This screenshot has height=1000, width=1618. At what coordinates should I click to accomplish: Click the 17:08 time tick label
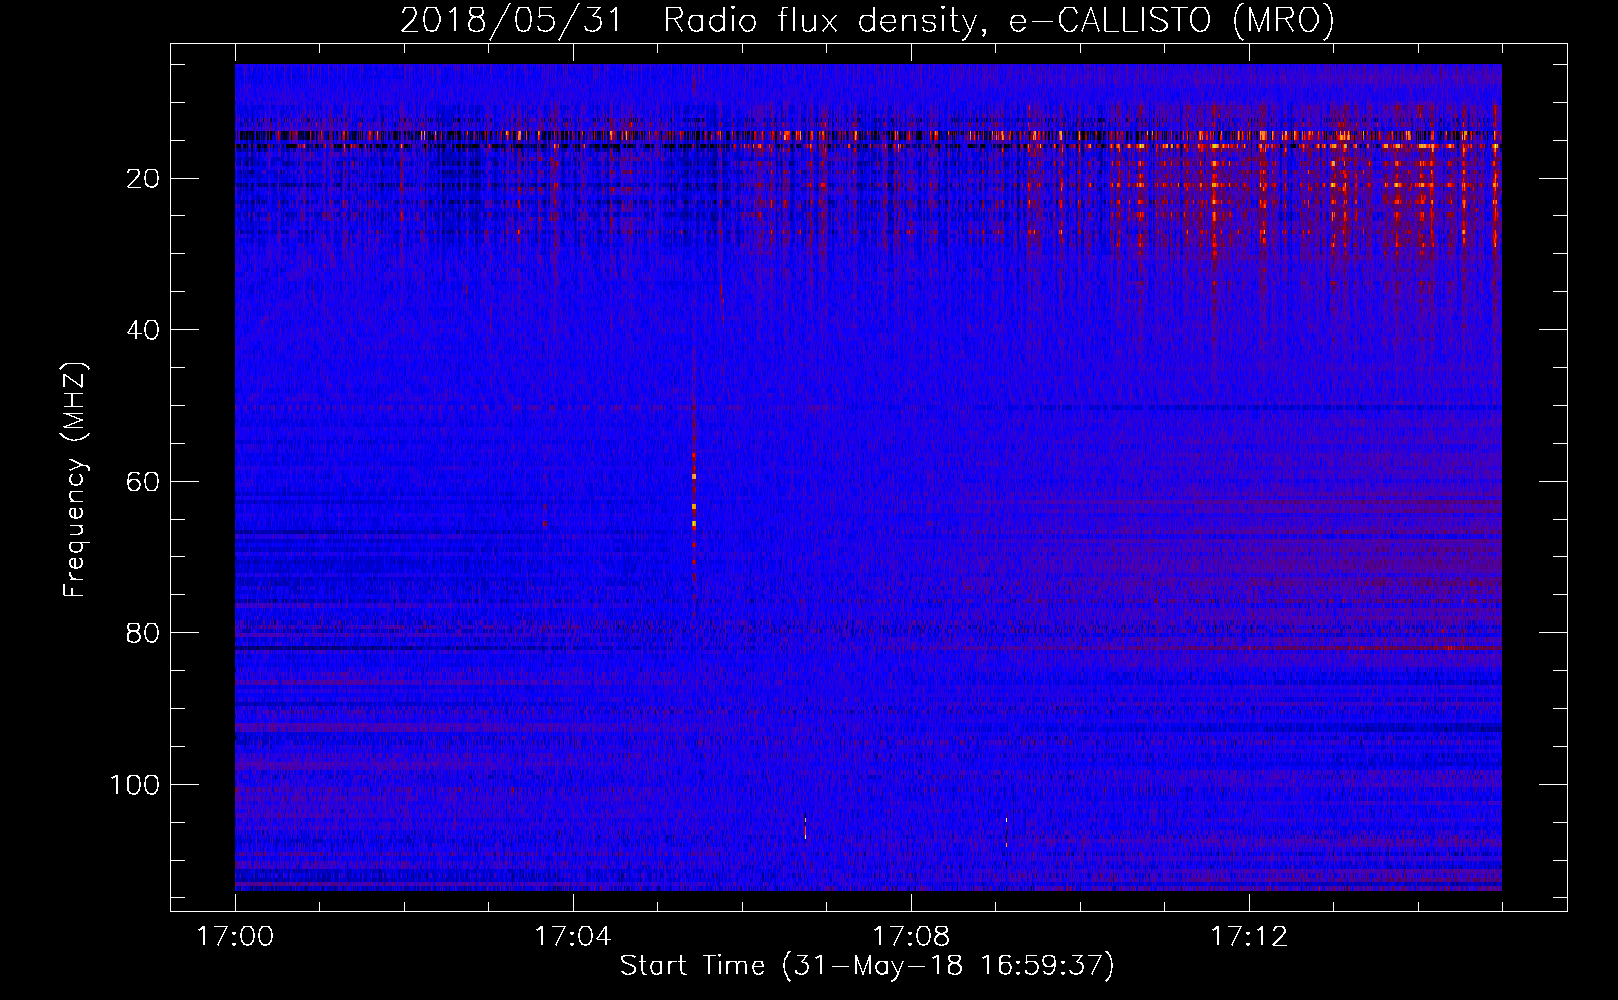(911, 936)
